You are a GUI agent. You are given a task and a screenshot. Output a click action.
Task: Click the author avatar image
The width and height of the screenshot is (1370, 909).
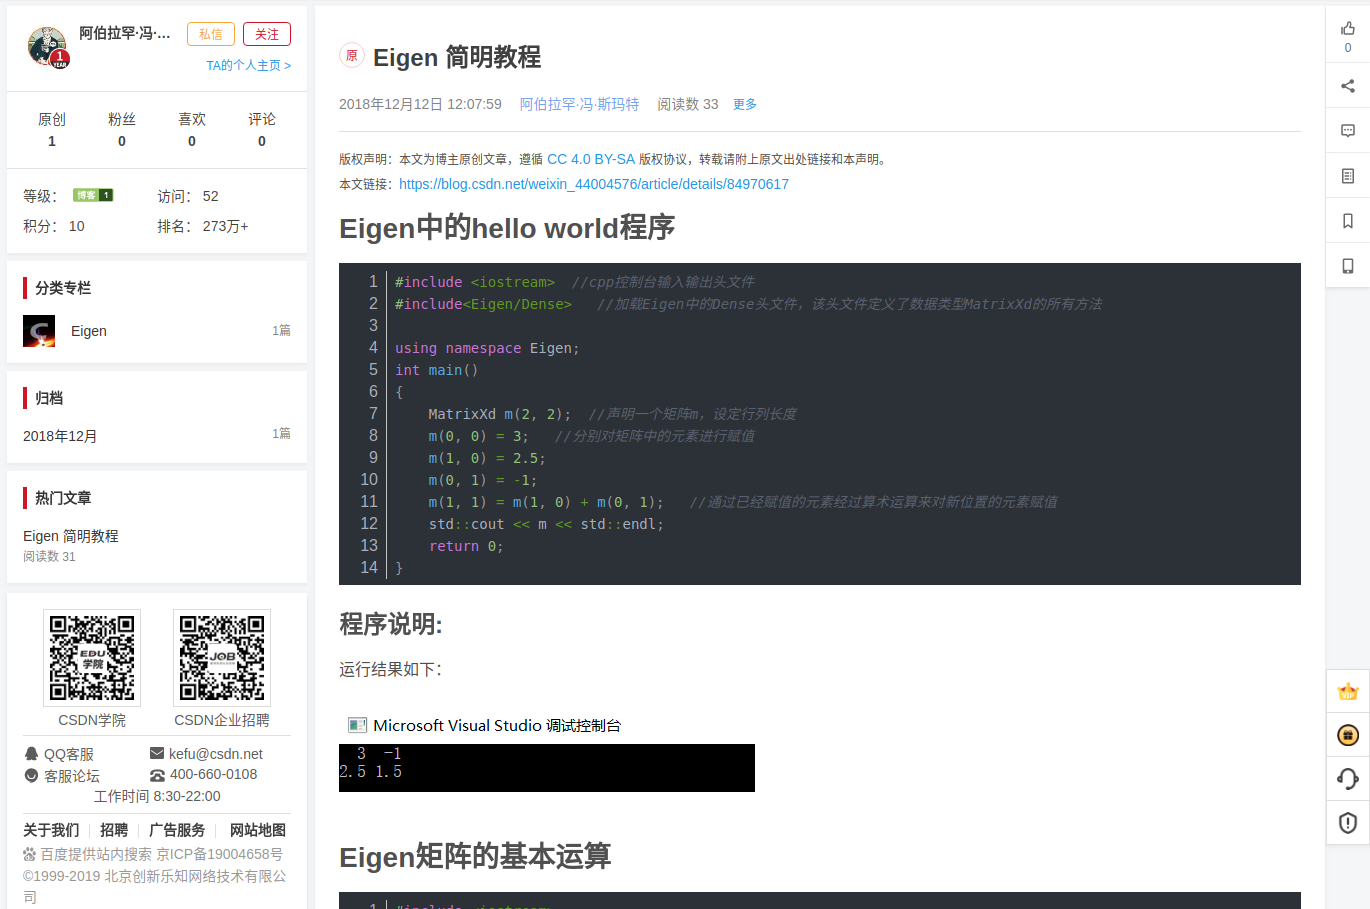47,47
